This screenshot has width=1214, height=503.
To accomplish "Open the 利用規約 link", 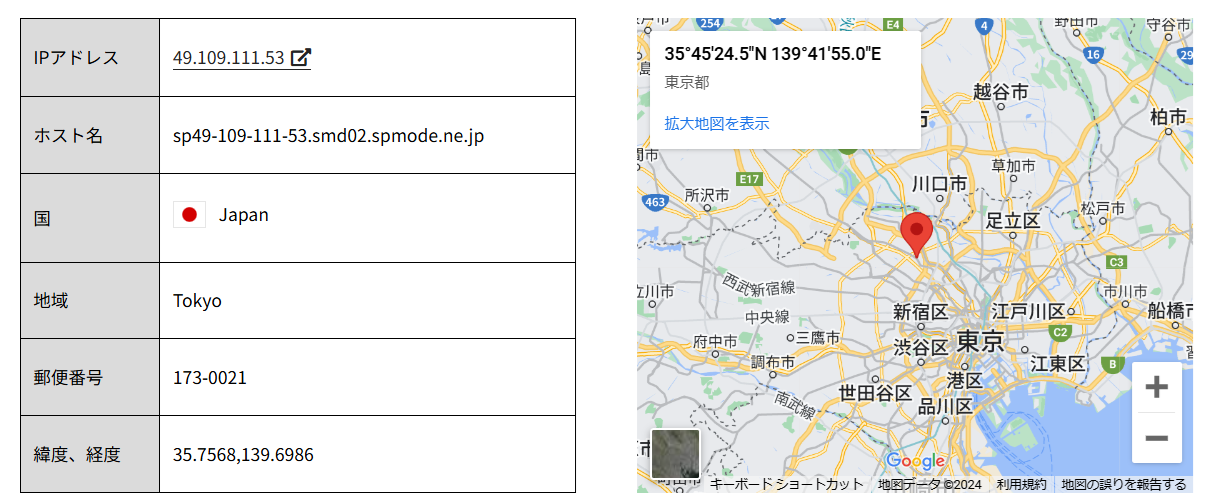I will [1021, 484].
